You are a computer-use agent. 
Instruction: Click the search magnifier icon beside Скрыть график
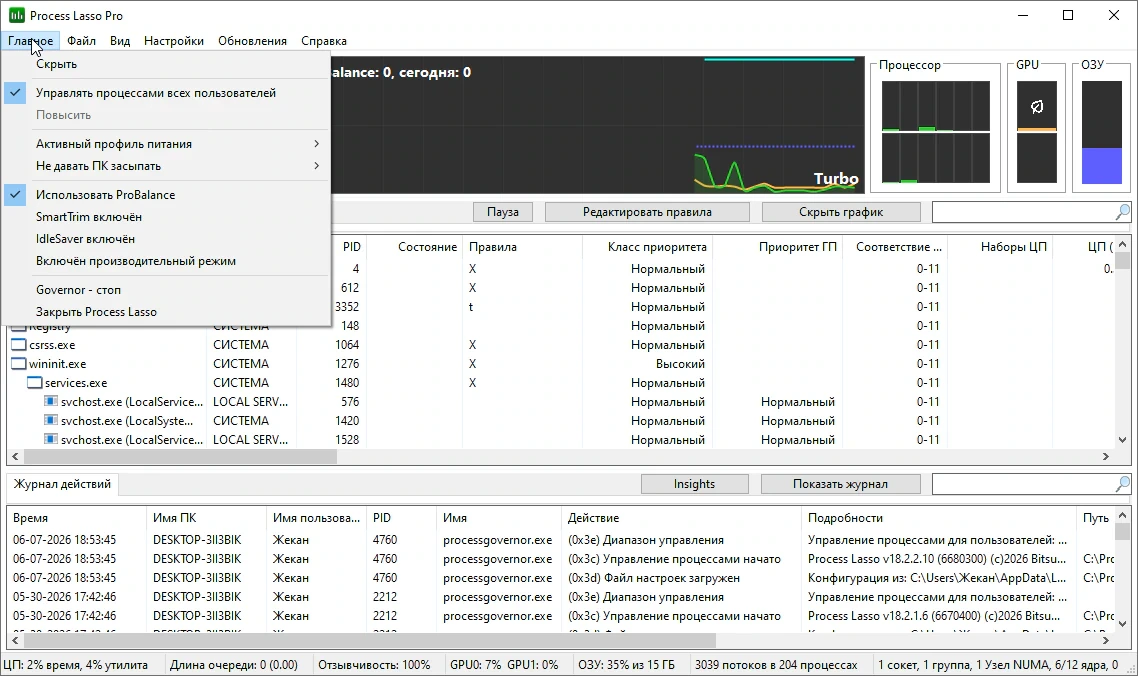(1122, 212)
